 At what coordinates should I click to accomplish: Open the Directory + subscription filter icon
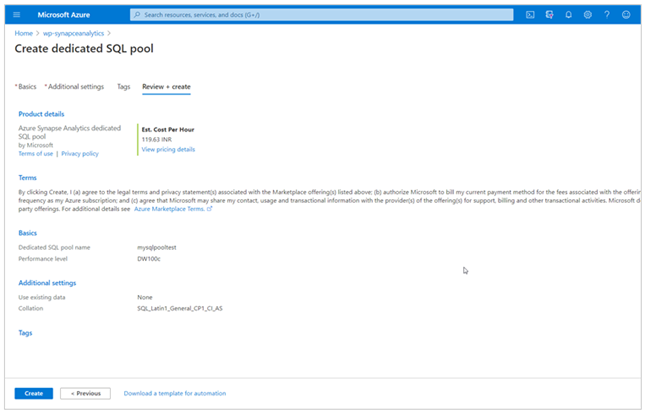click(x=549, y=15)
